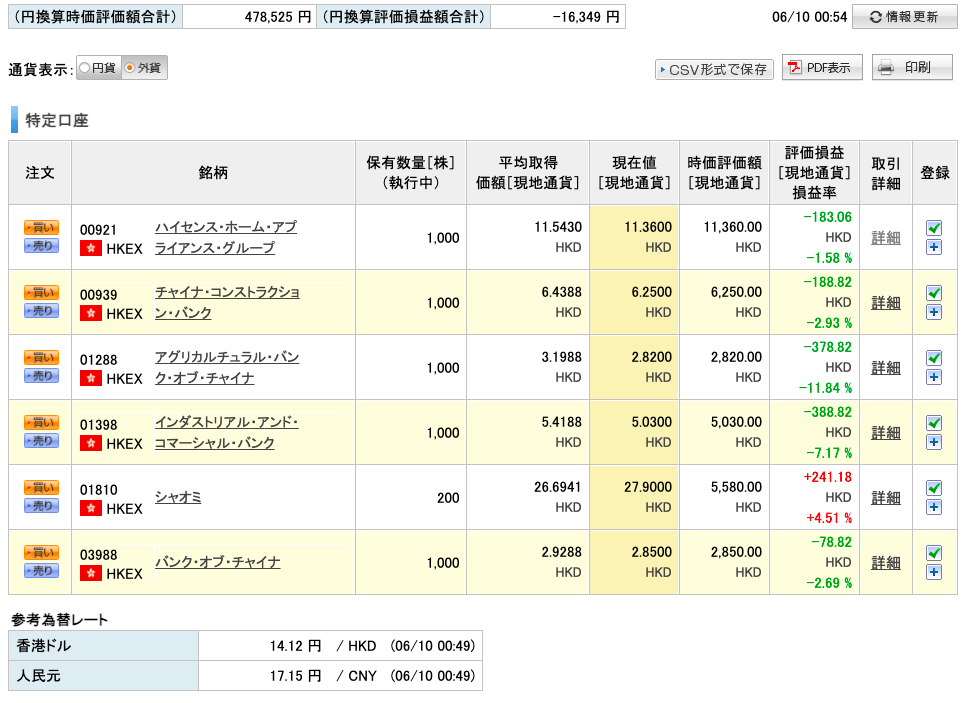Open ハイセンス・ホーム・アプライアンス・グループ stock link
Viewport: 971px width, 703px height.
226,237
